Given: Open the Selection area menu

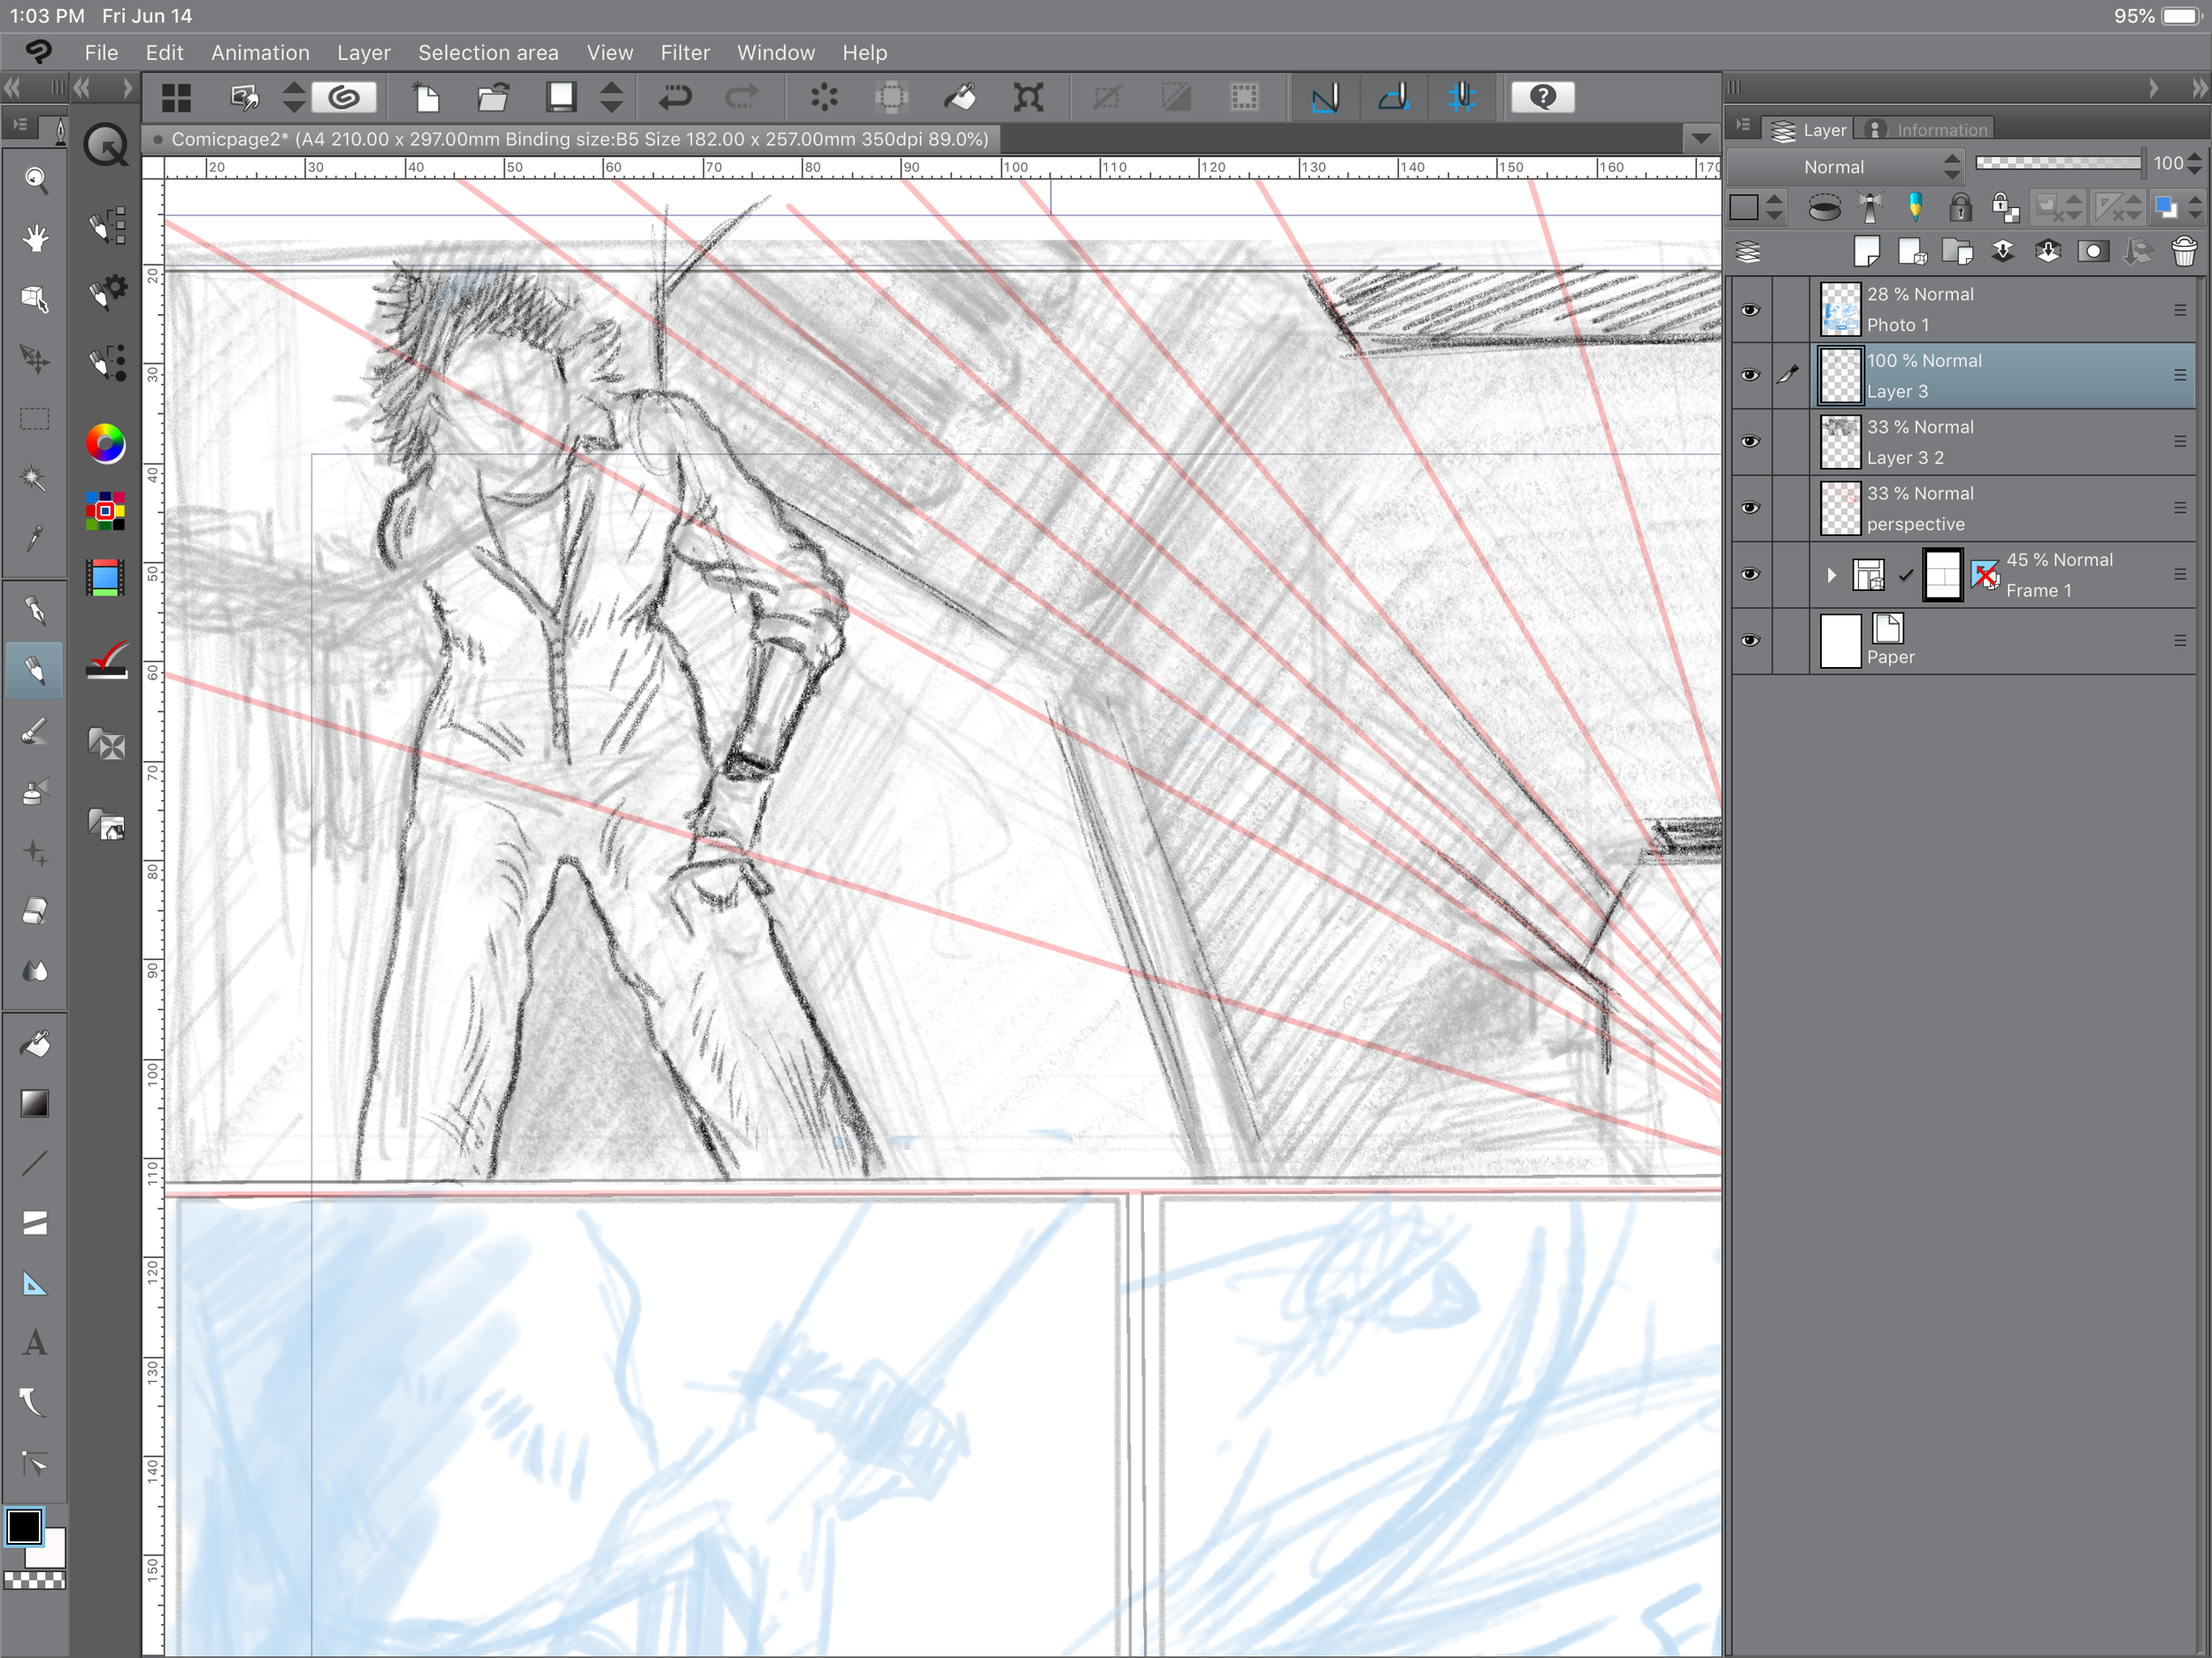Looking at the screenshot, I should 488,53.
